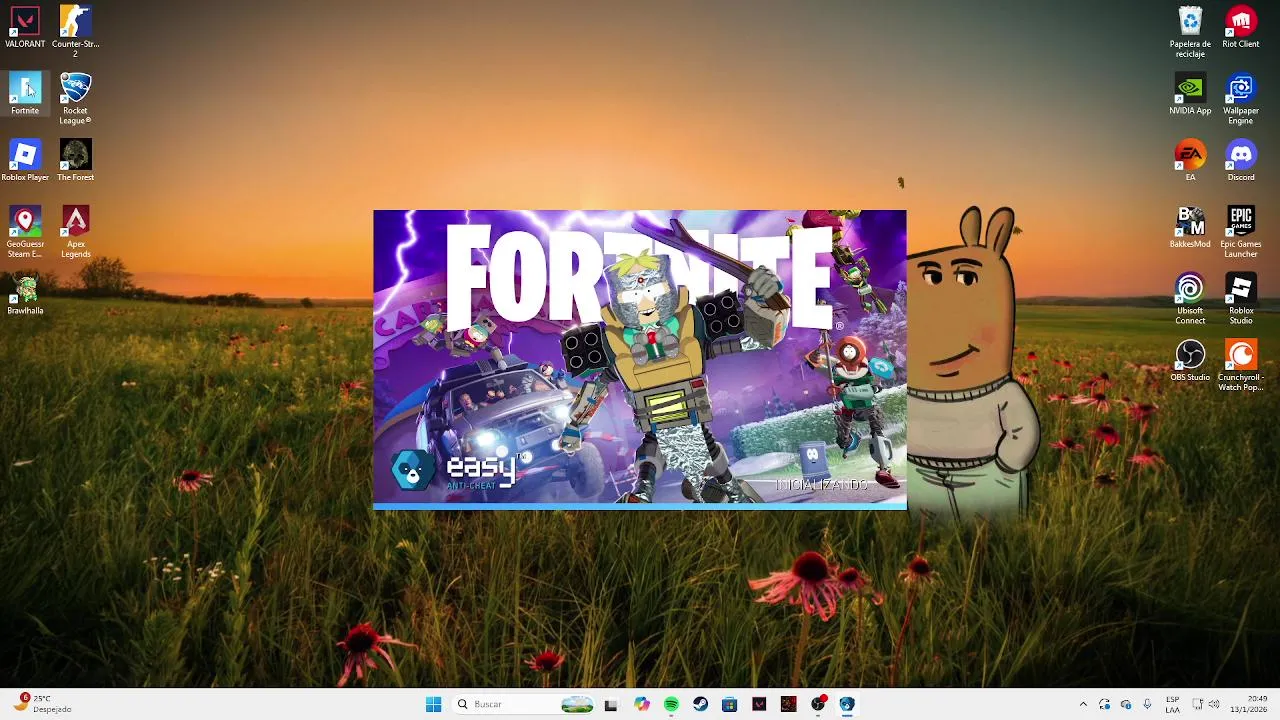The height and width of the screenshot is (720, 1280).
Task: Open Microsoft Store from the taskbar
Action: [x=729, y=704]
